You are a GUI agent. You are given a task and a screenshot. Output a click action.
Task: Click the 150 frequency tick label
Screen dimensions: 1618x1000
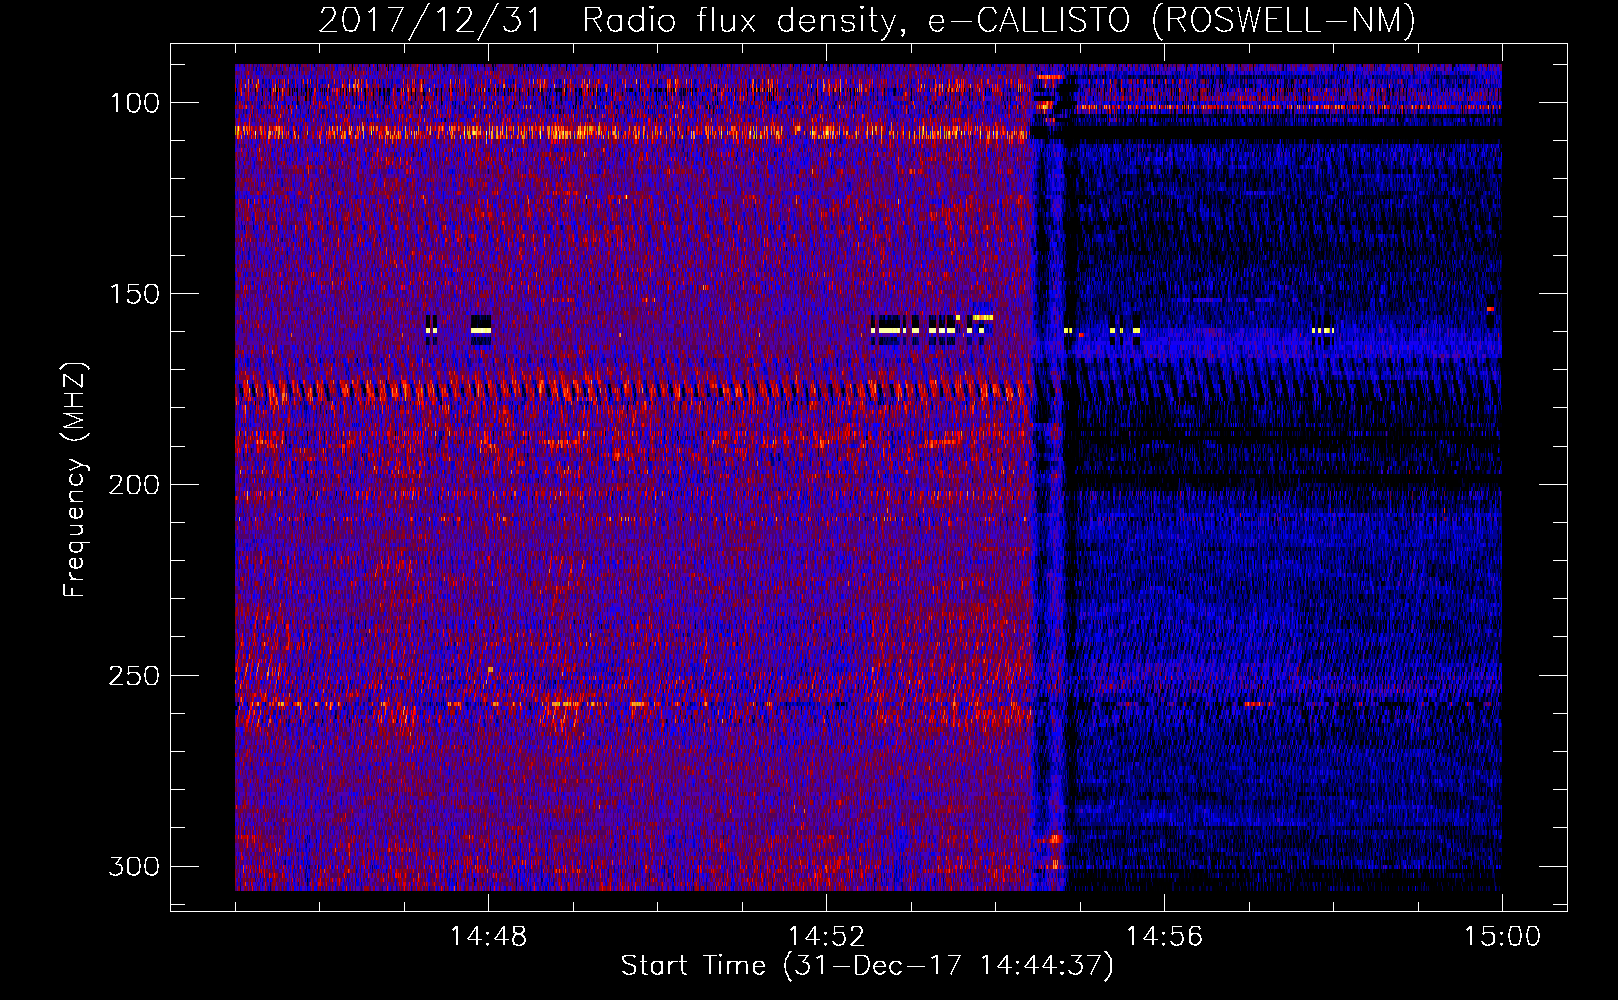click(134, 294)
